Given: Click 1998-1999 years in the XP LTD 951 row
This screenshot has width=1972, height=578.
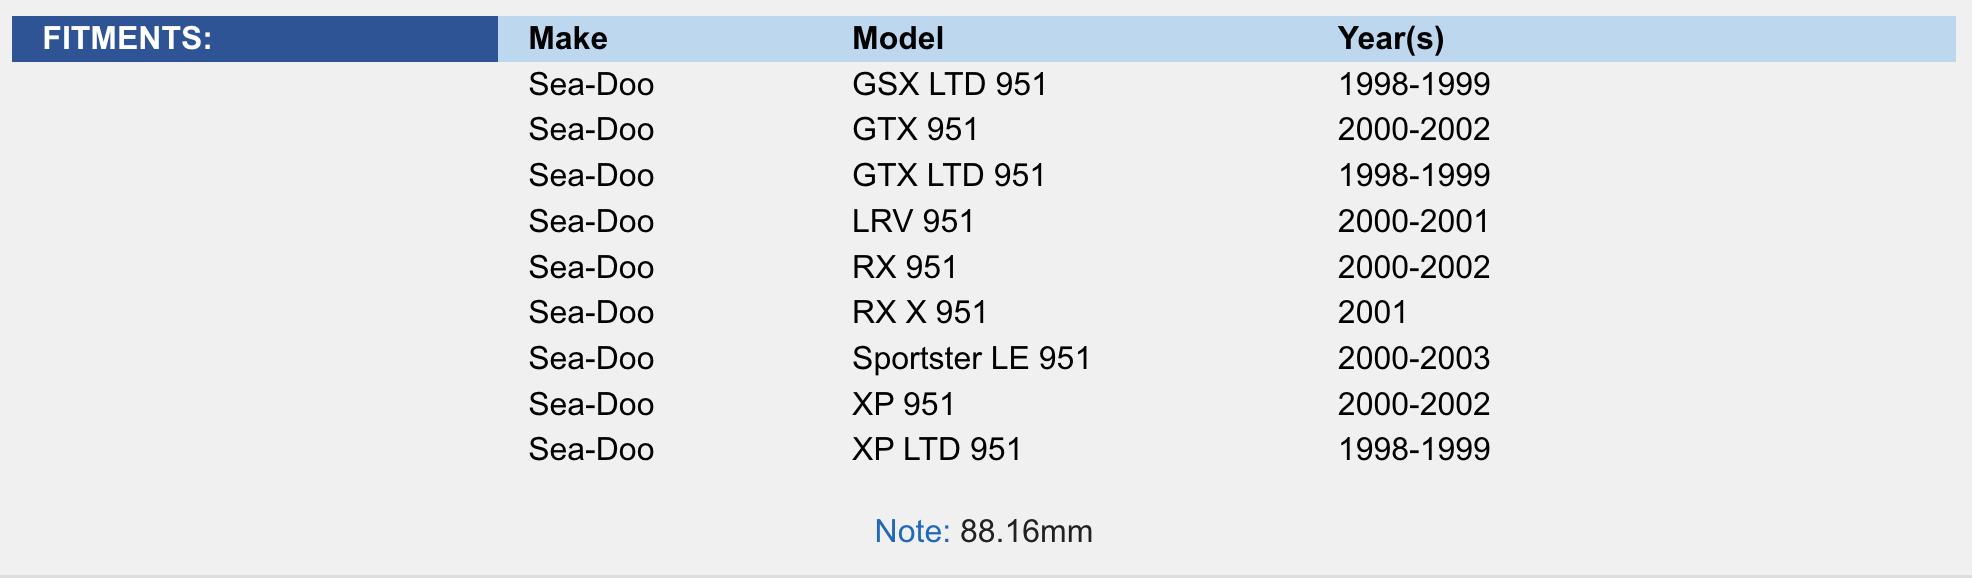Looking at the screenshot, I should click(1413, 450).
